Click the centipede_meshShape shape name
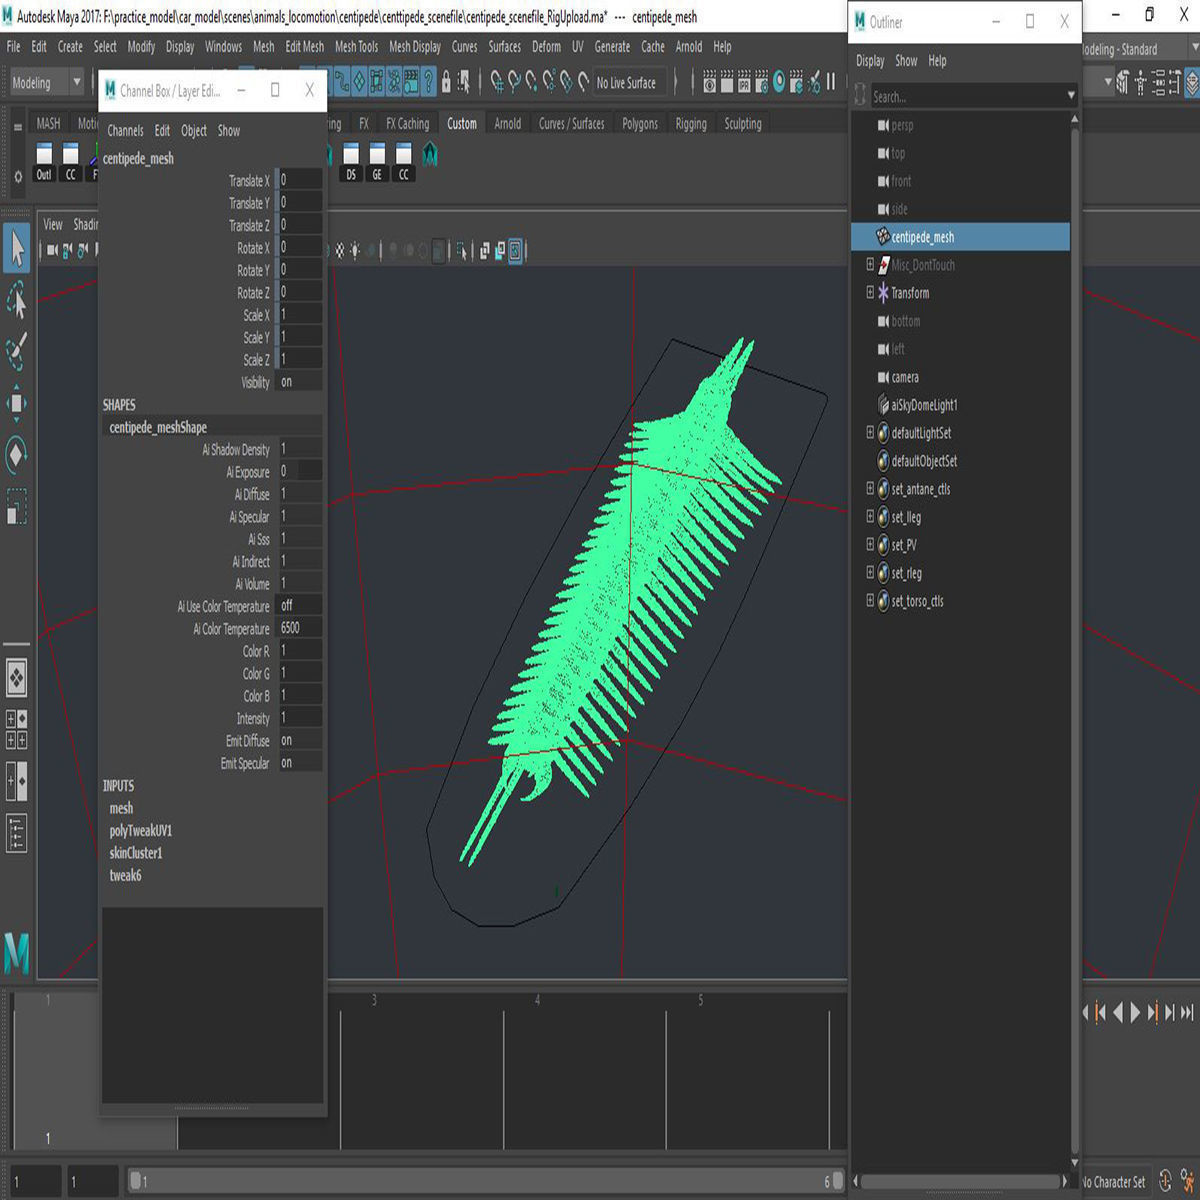The image size is (1200, 1200). coord(158,427)
